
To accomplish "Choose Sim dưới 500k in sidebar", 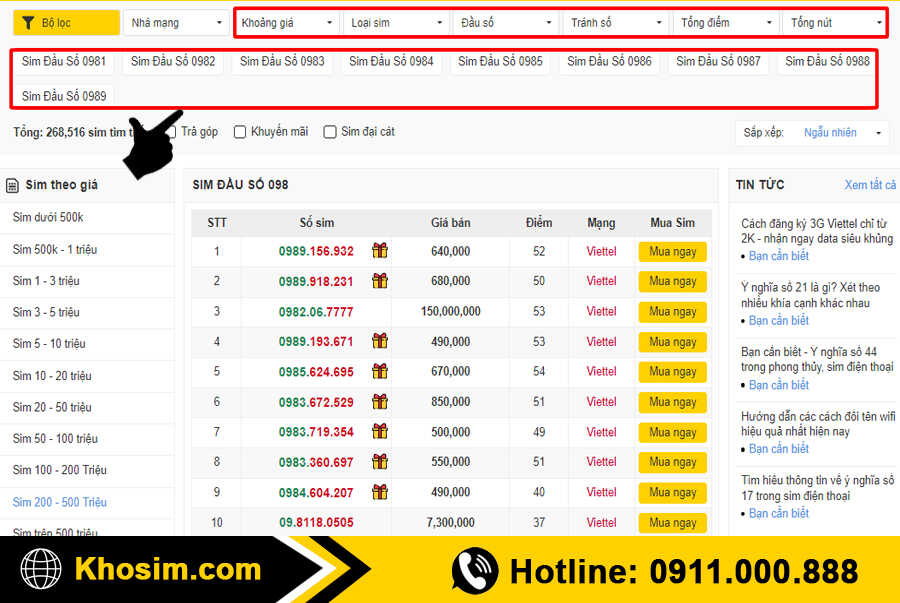I will 48,217.
